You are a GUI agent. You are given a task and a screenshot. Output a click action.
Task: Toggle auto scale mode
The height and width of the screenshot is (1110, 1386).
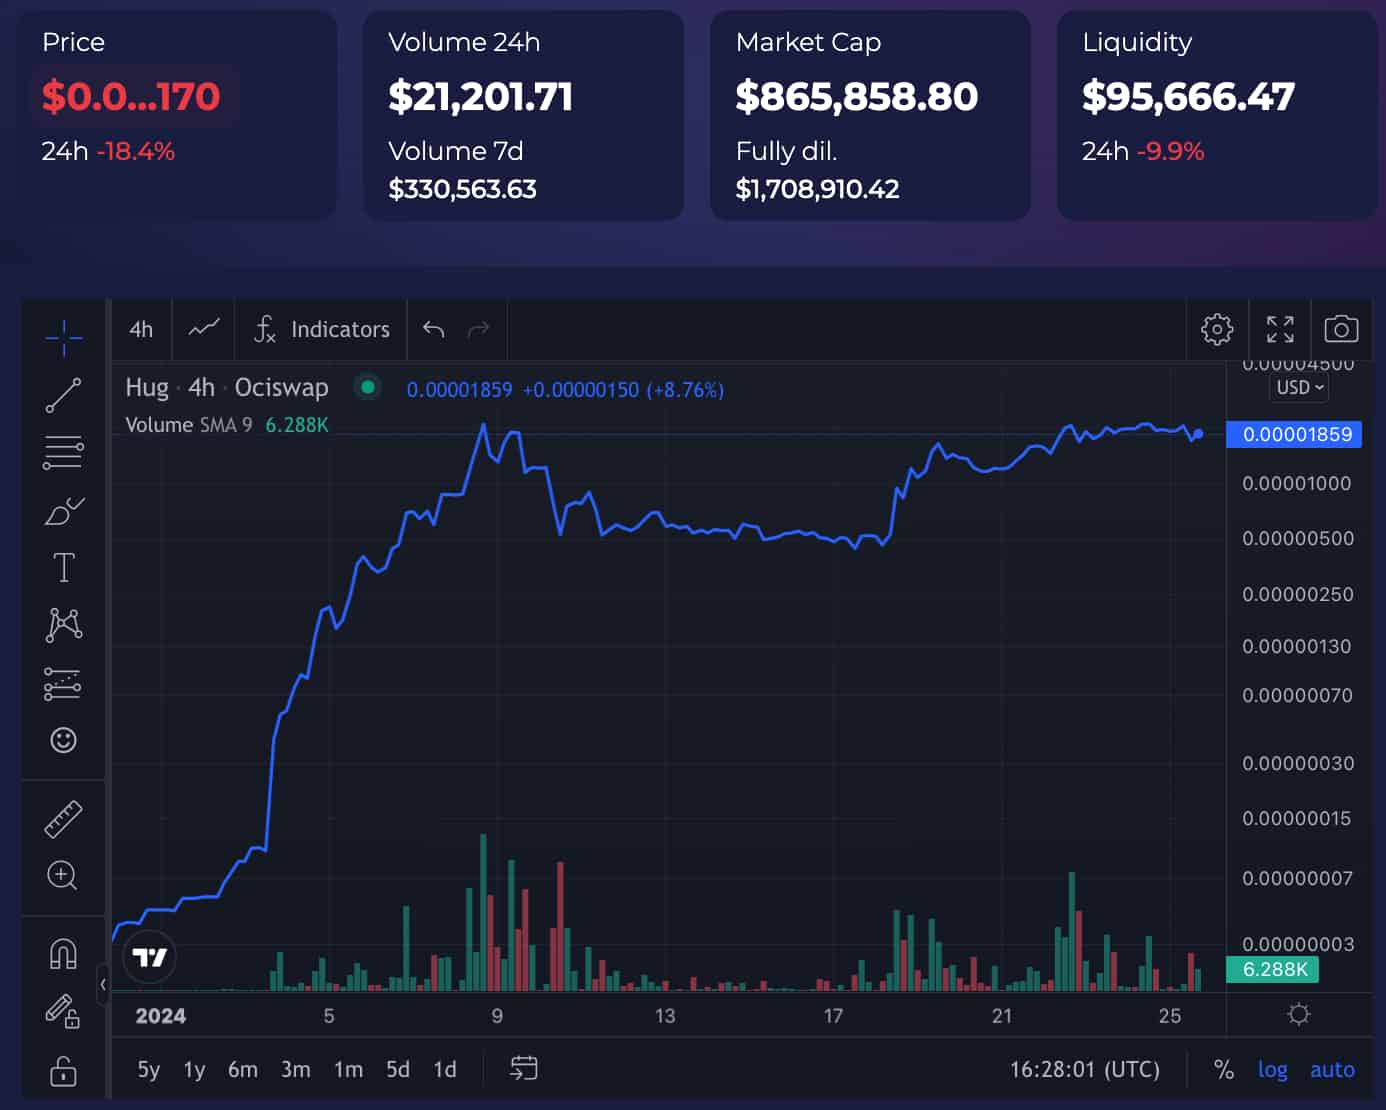1332,1069
